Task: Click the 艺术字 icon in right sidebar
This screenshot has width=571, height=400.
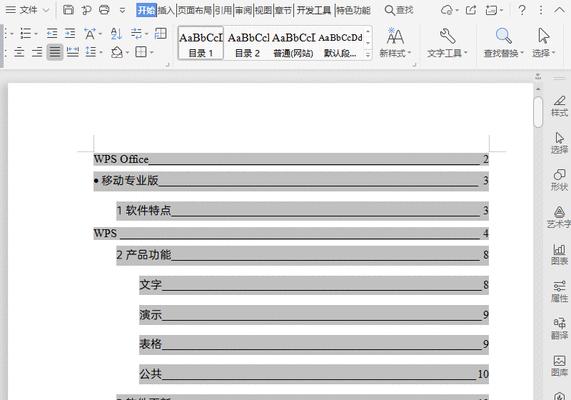Action: point(559,217)
